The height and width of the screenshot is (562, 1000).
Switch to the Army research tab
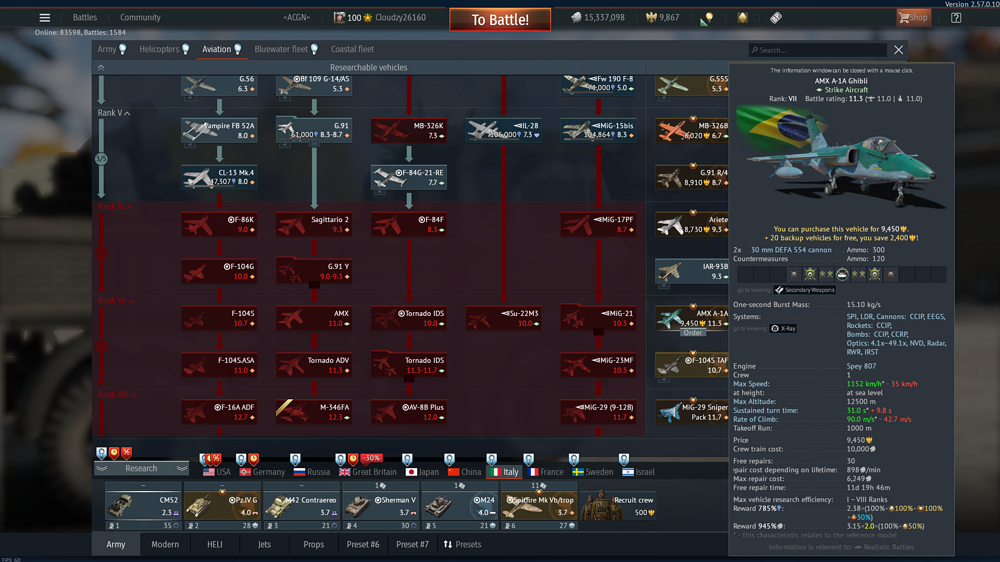112,49
